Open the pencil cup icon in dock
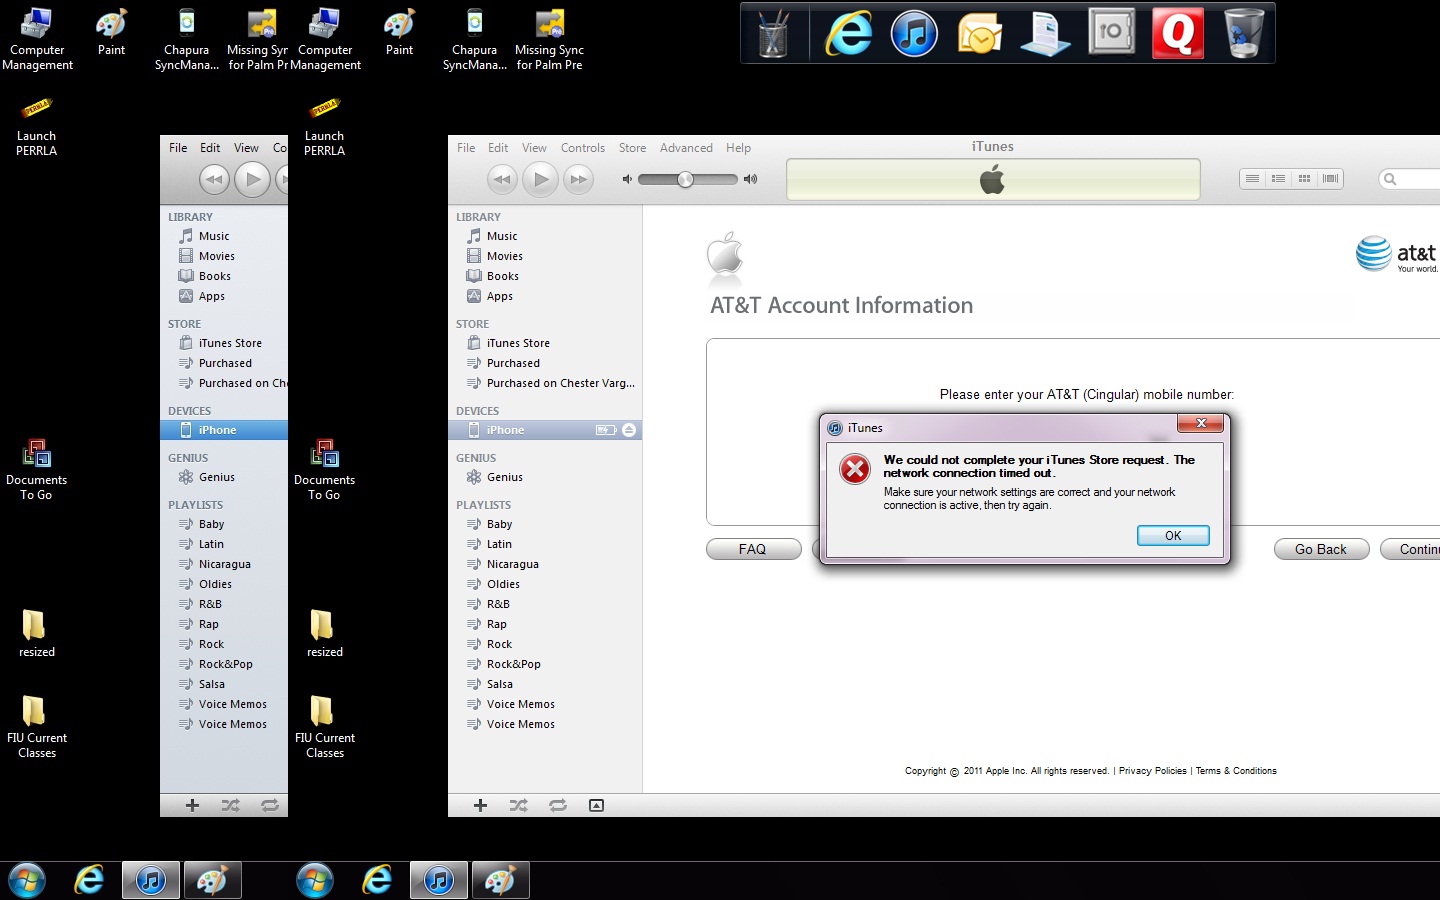 coord(773,35)
